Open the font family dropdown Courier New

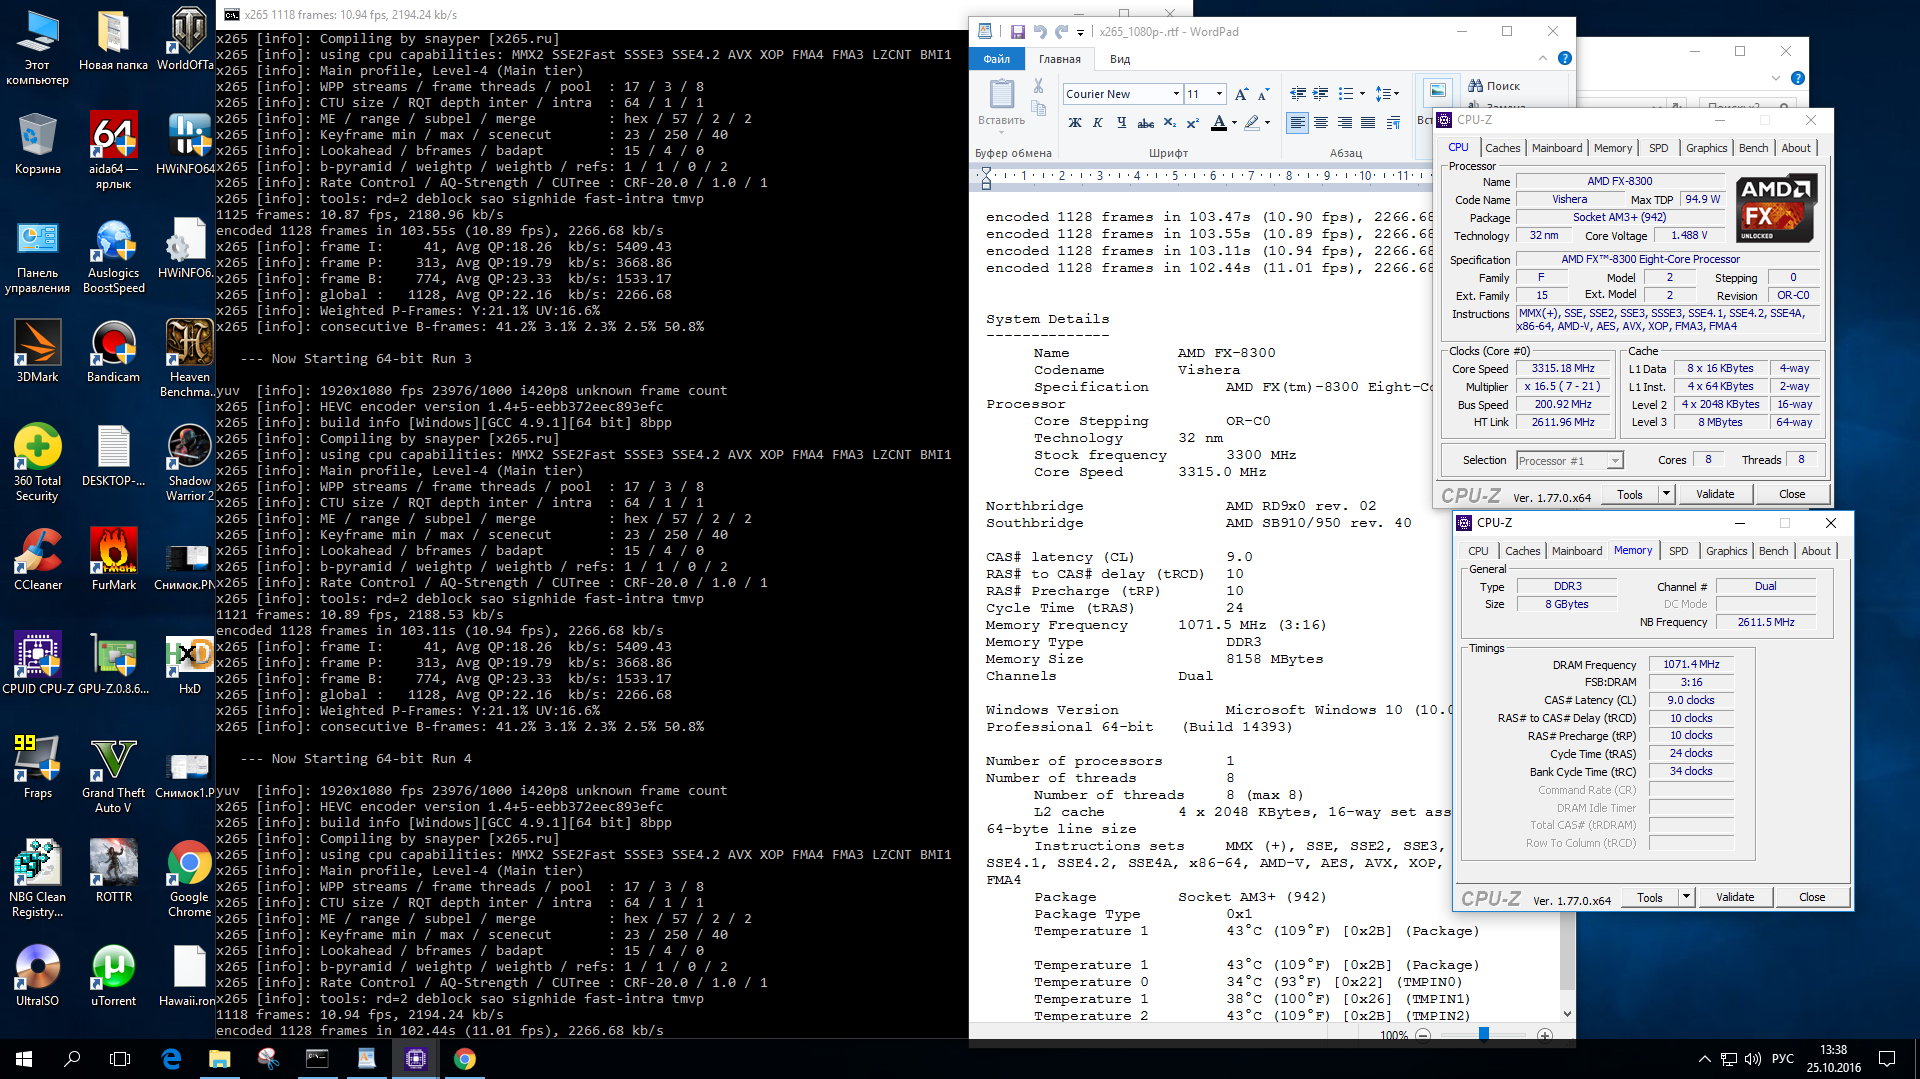1176,94
